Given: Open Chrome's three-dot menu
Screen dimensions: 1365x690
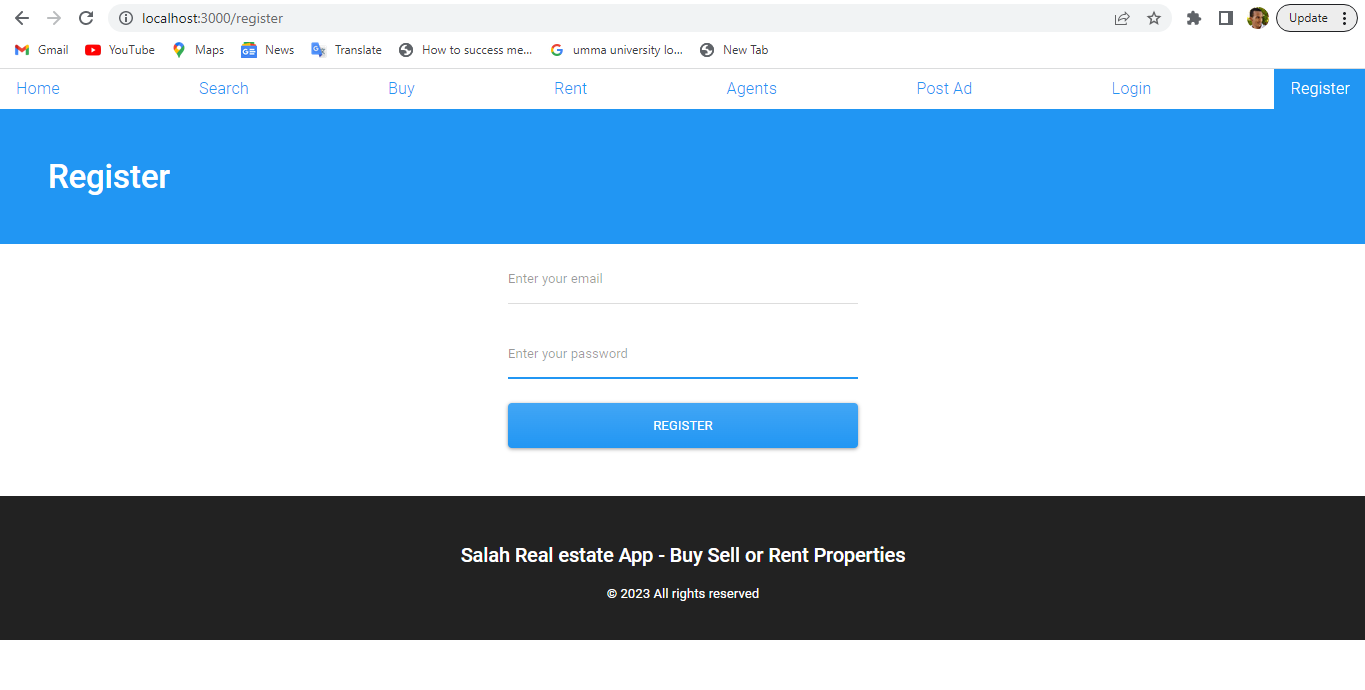Looking at the screenshot, I should tap(1345, 17).
